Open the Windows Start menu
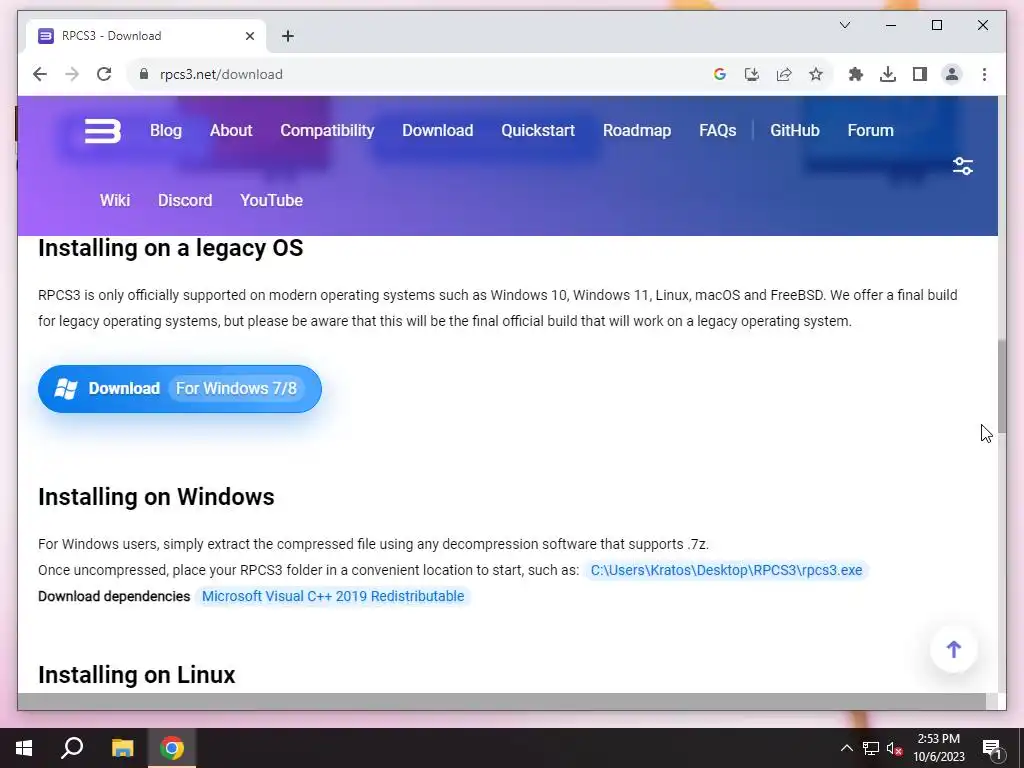1024x768 pixels. click(24, 748)
